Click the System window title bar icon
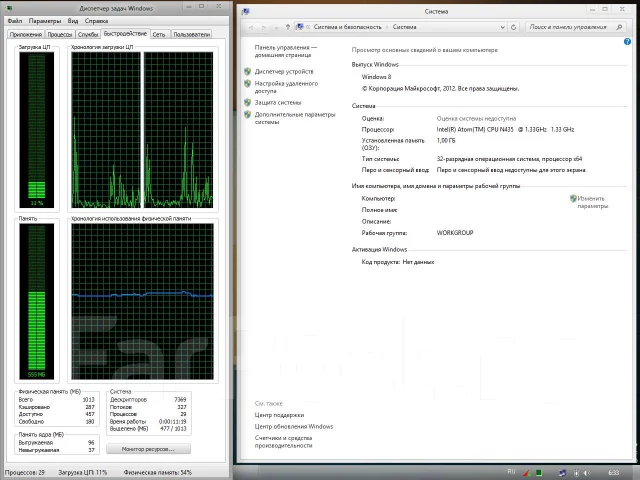The width and height of the screenshot is (640, 480). point(245,11)
